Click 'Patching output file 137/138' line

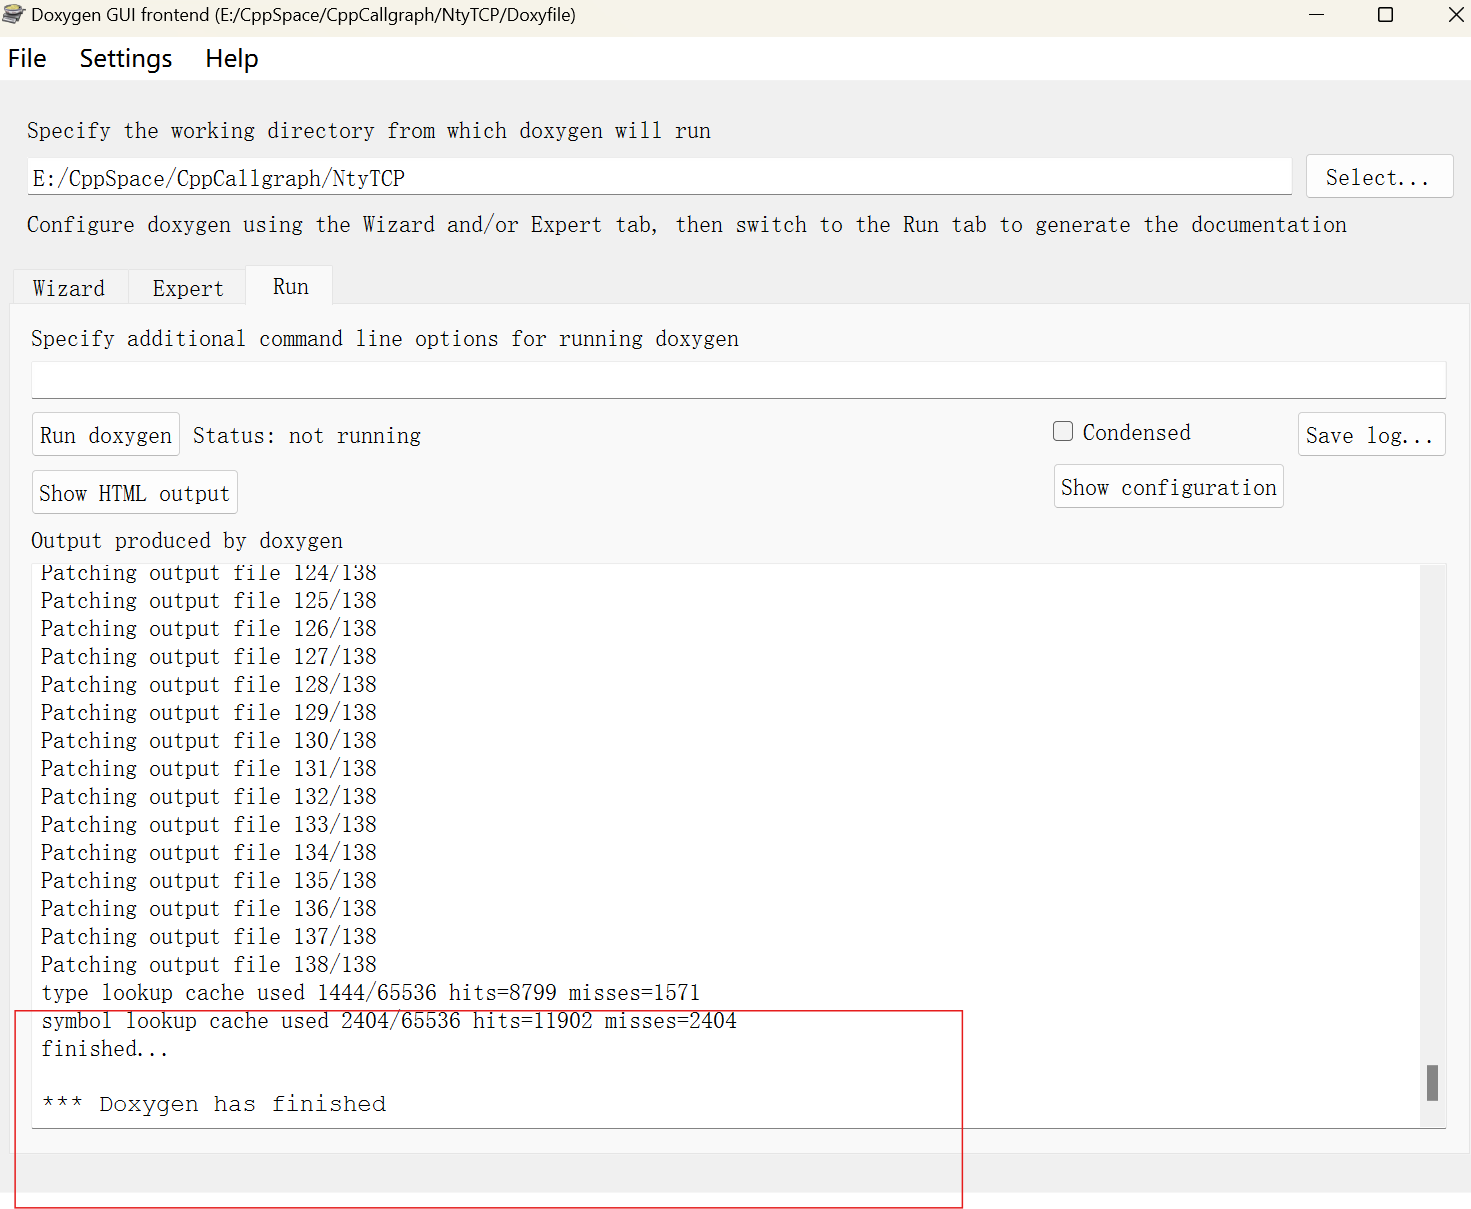[209, 936]
